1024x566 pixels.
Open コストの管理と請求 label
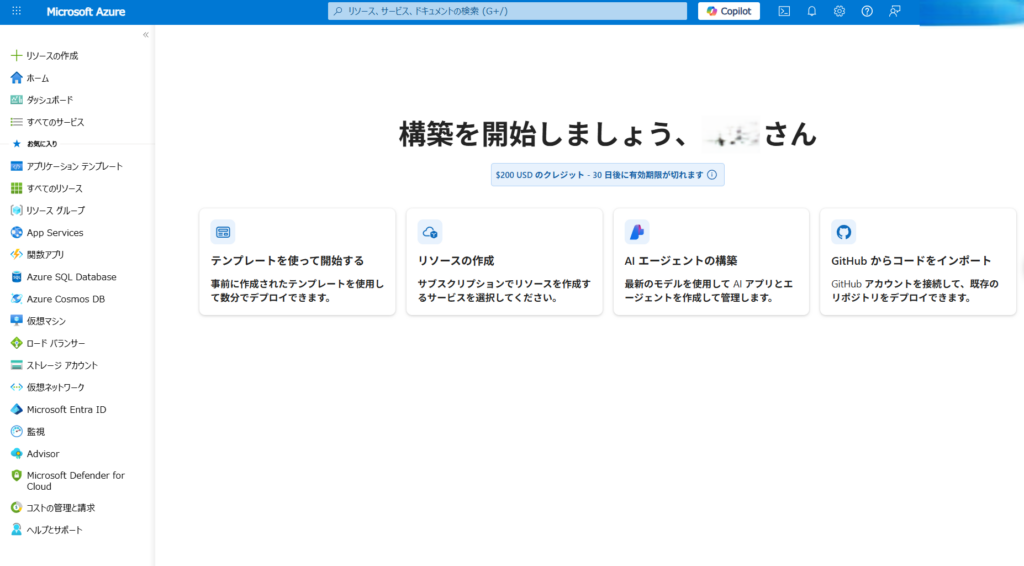(x=61, y=508)
